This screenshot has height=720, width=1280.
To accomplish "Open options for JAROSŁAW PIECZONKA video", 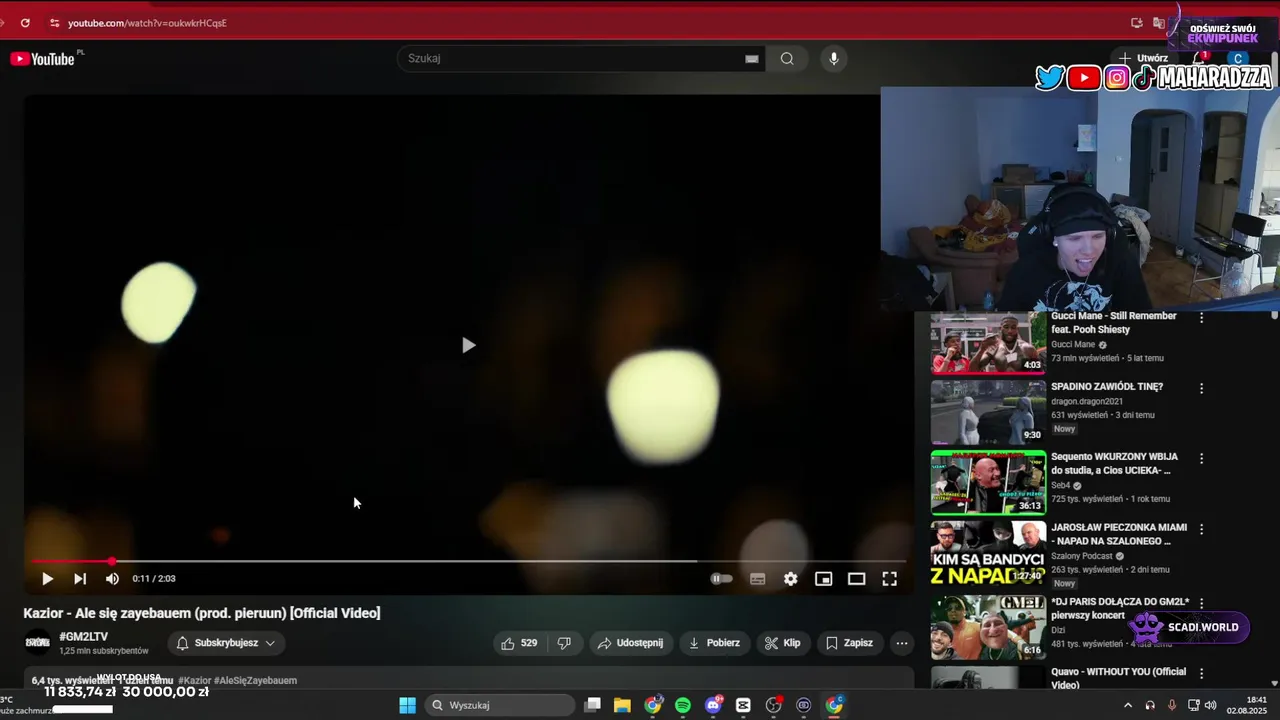I will pos(1202,528).
